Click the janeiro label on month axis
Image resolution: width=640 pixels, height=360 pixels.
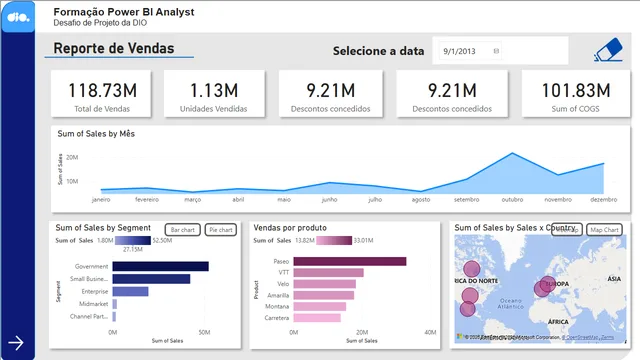[x=101, y=200]
